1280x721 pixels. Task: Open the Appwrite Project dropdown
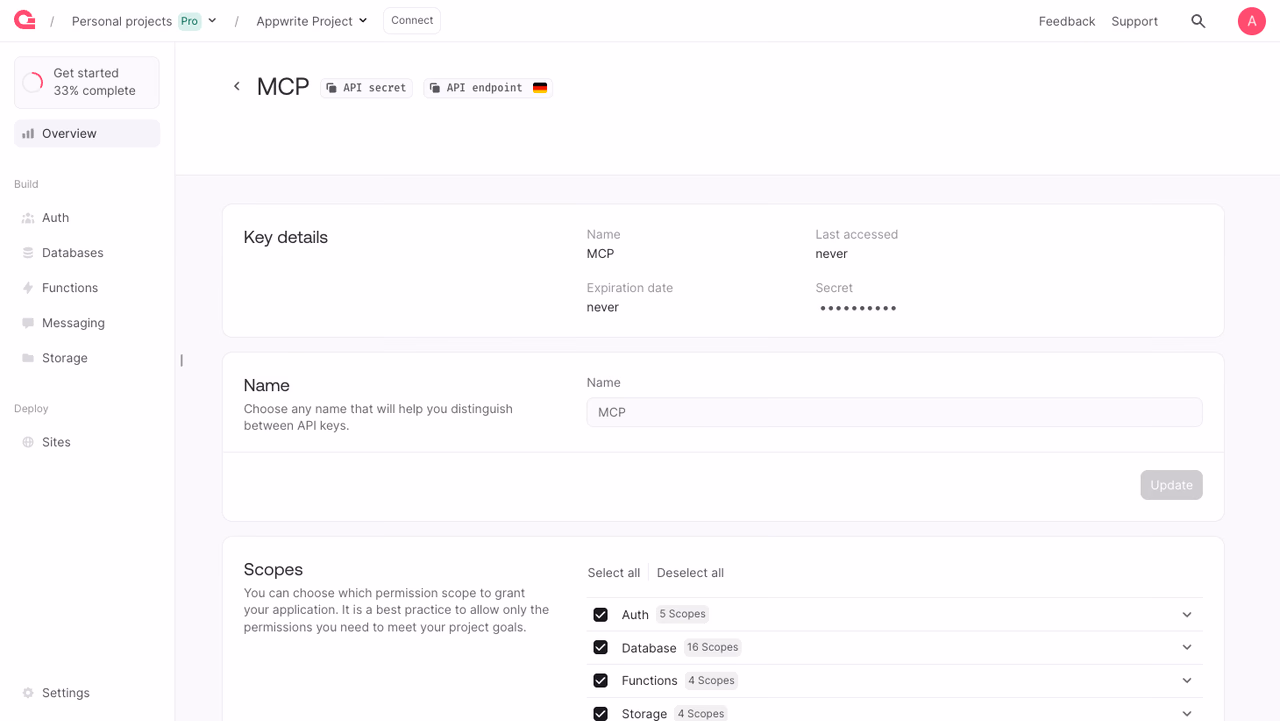(312, 21)
